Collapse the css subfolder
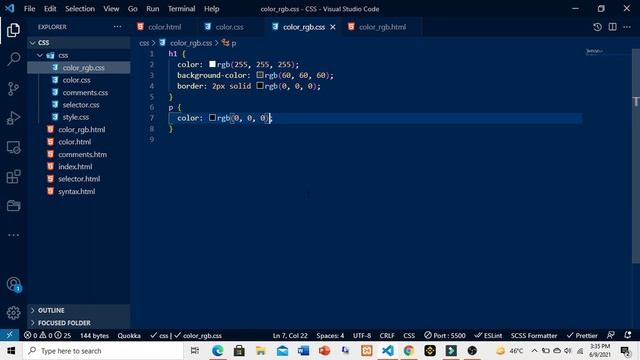This screenshot has width=640, height=360. coord(79,55)
